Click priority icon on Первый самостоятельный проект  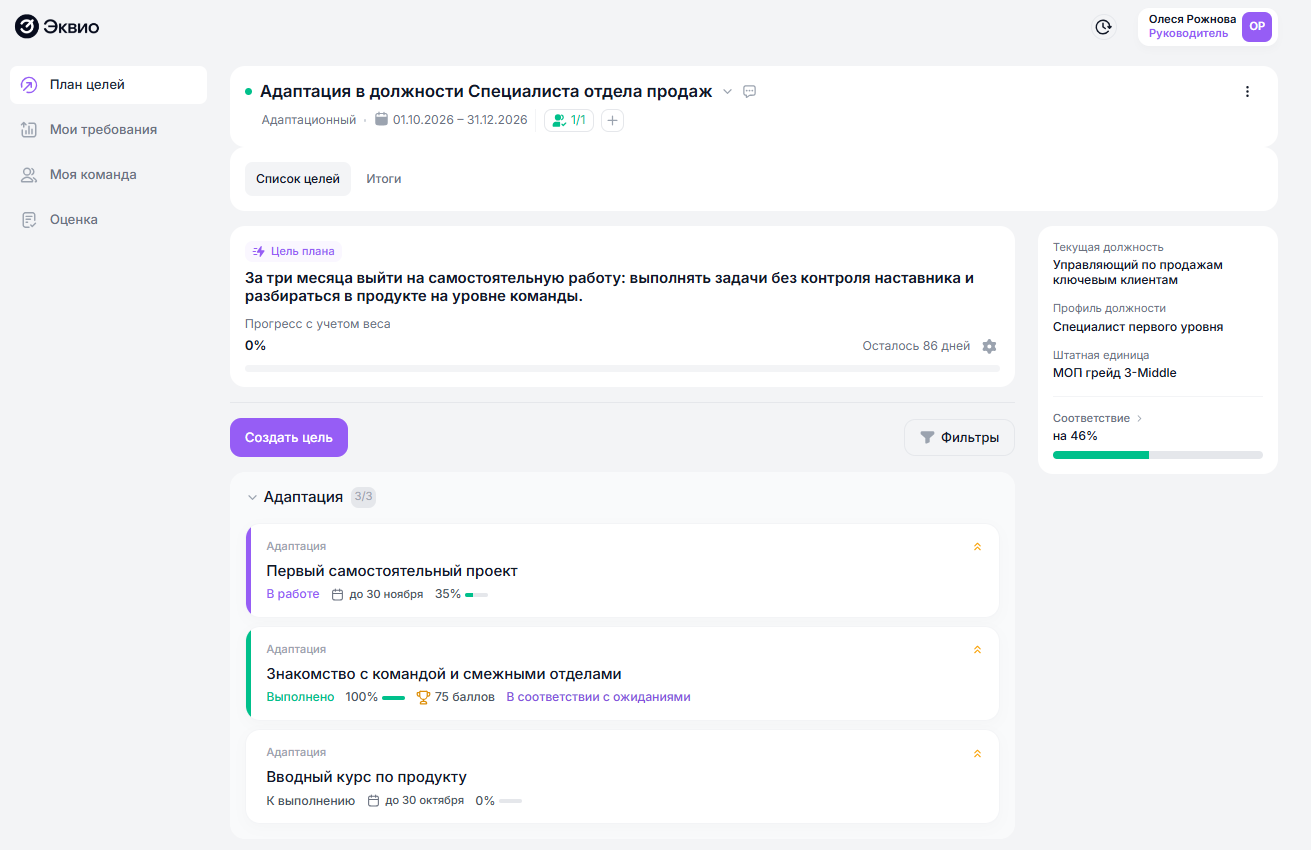pos(977,546)
